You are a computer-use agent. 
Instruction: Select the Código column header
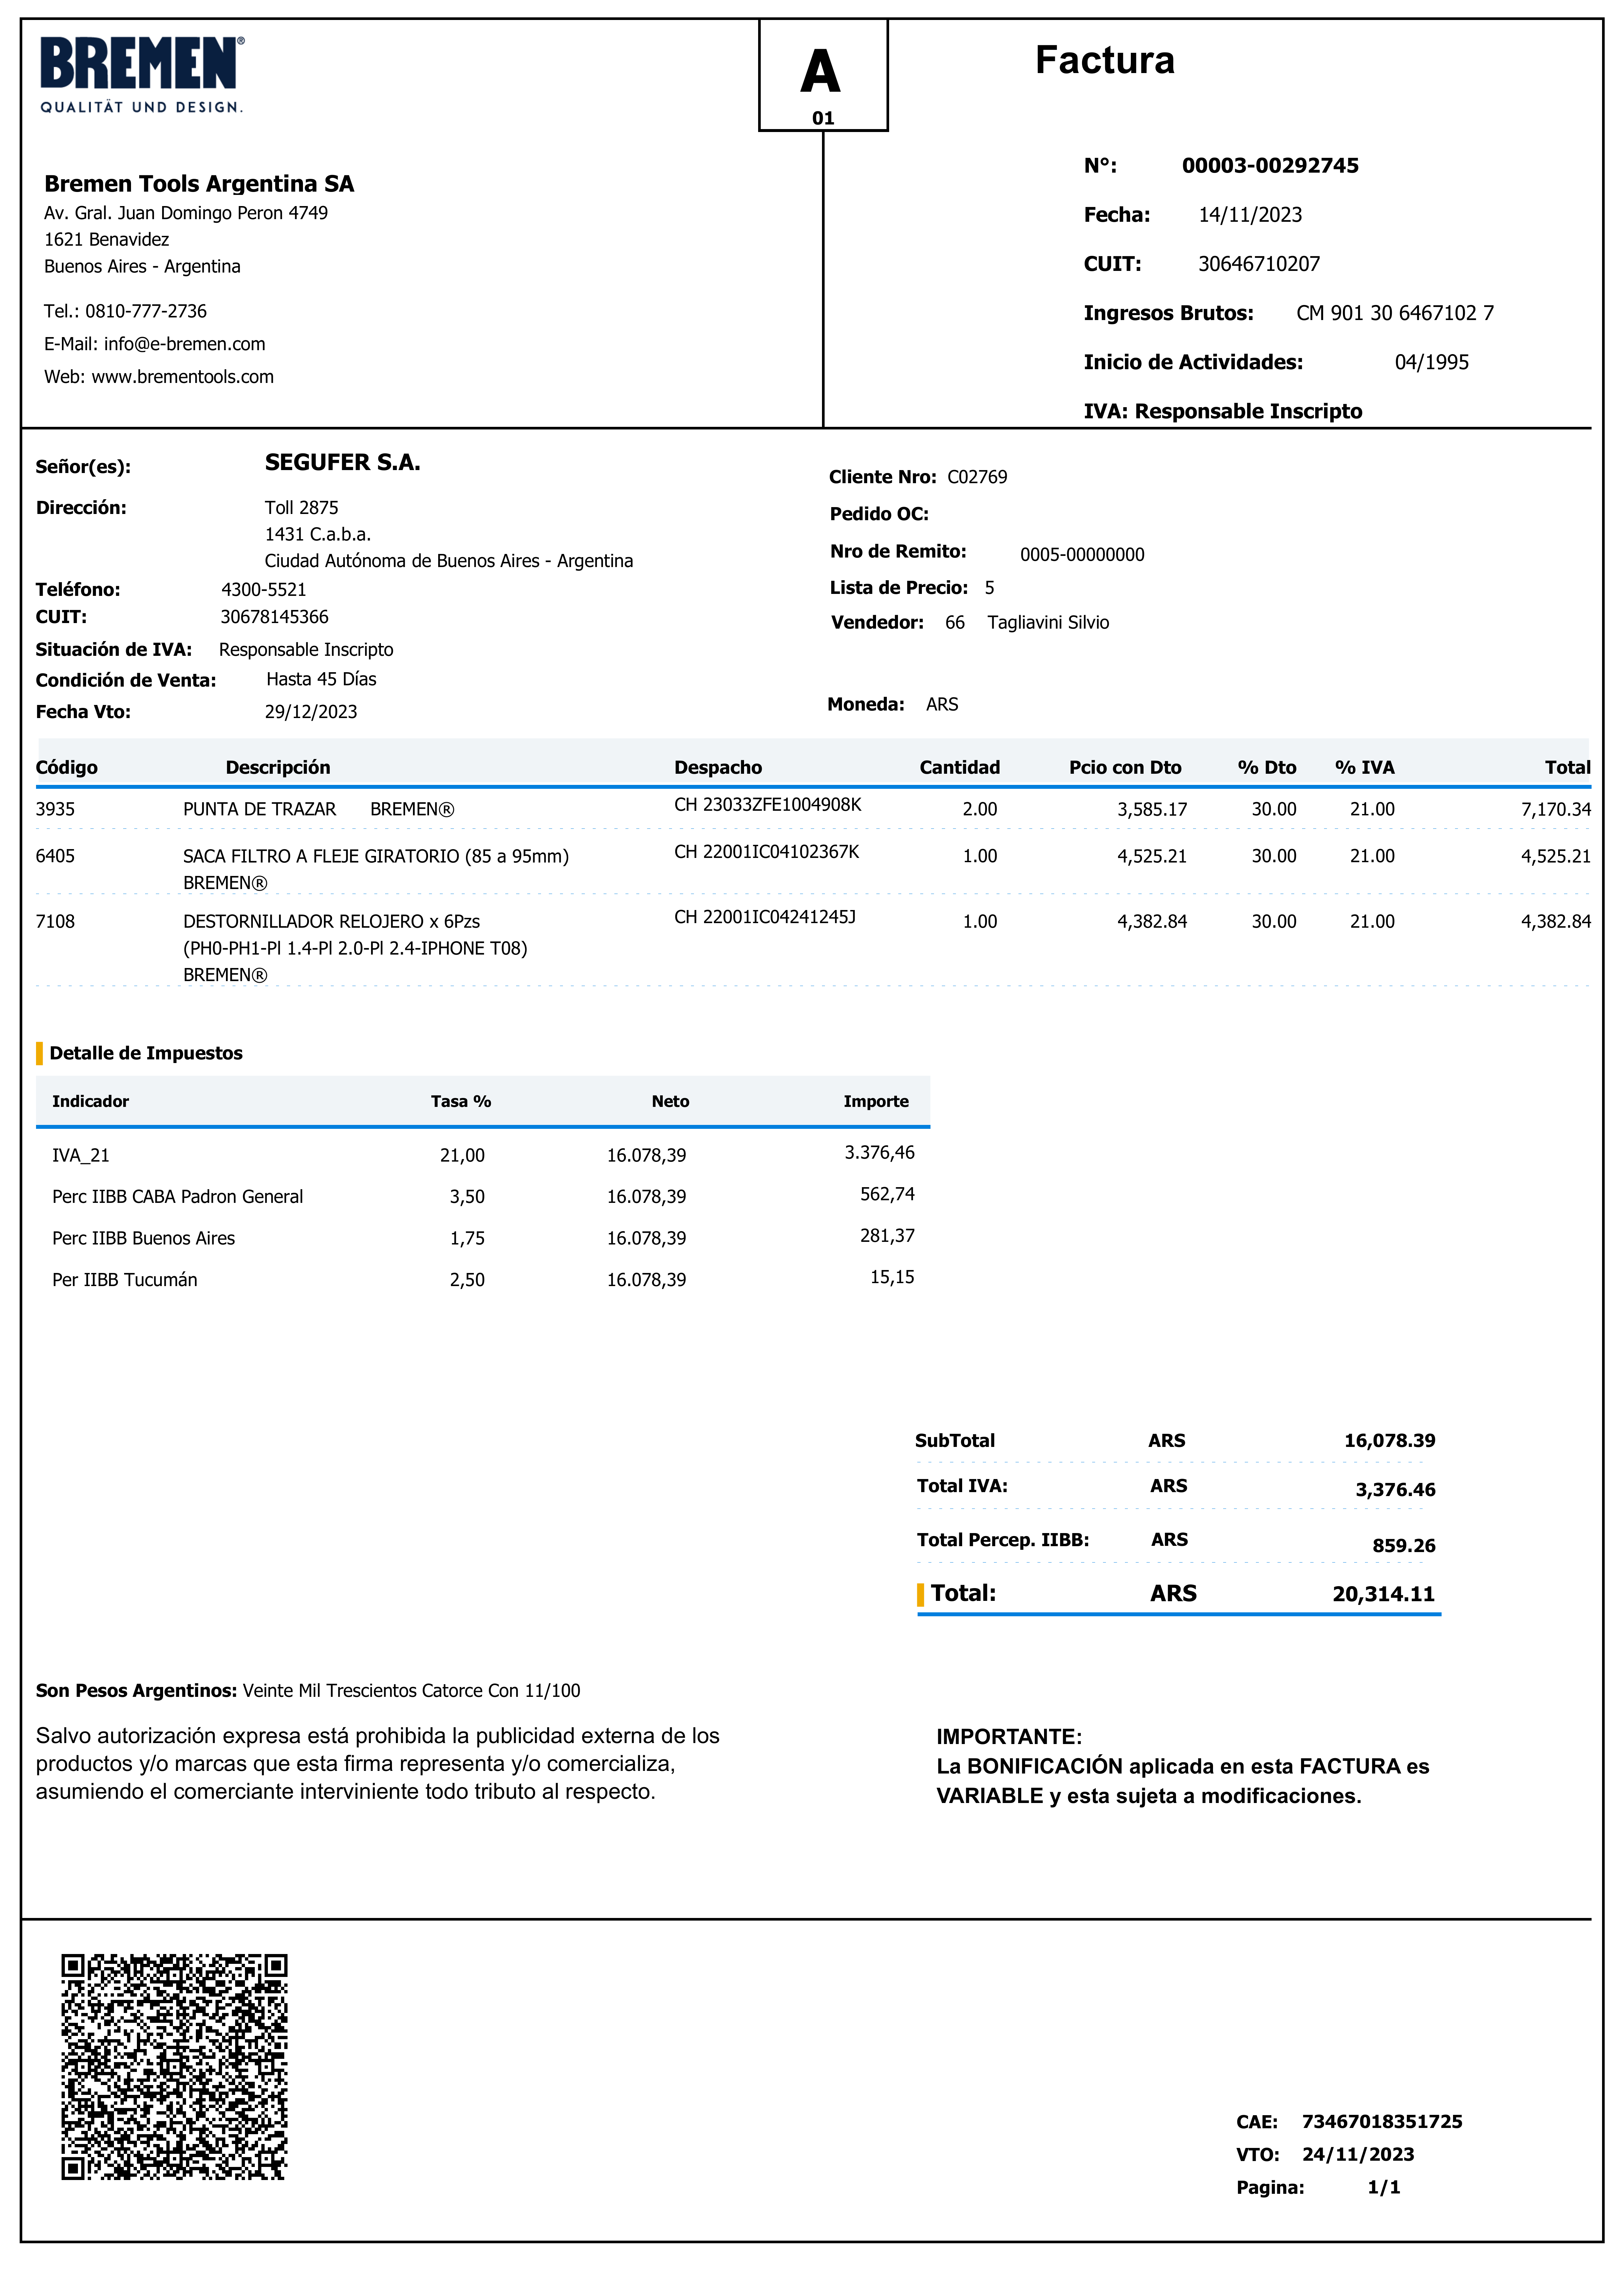tap(67, 767)
